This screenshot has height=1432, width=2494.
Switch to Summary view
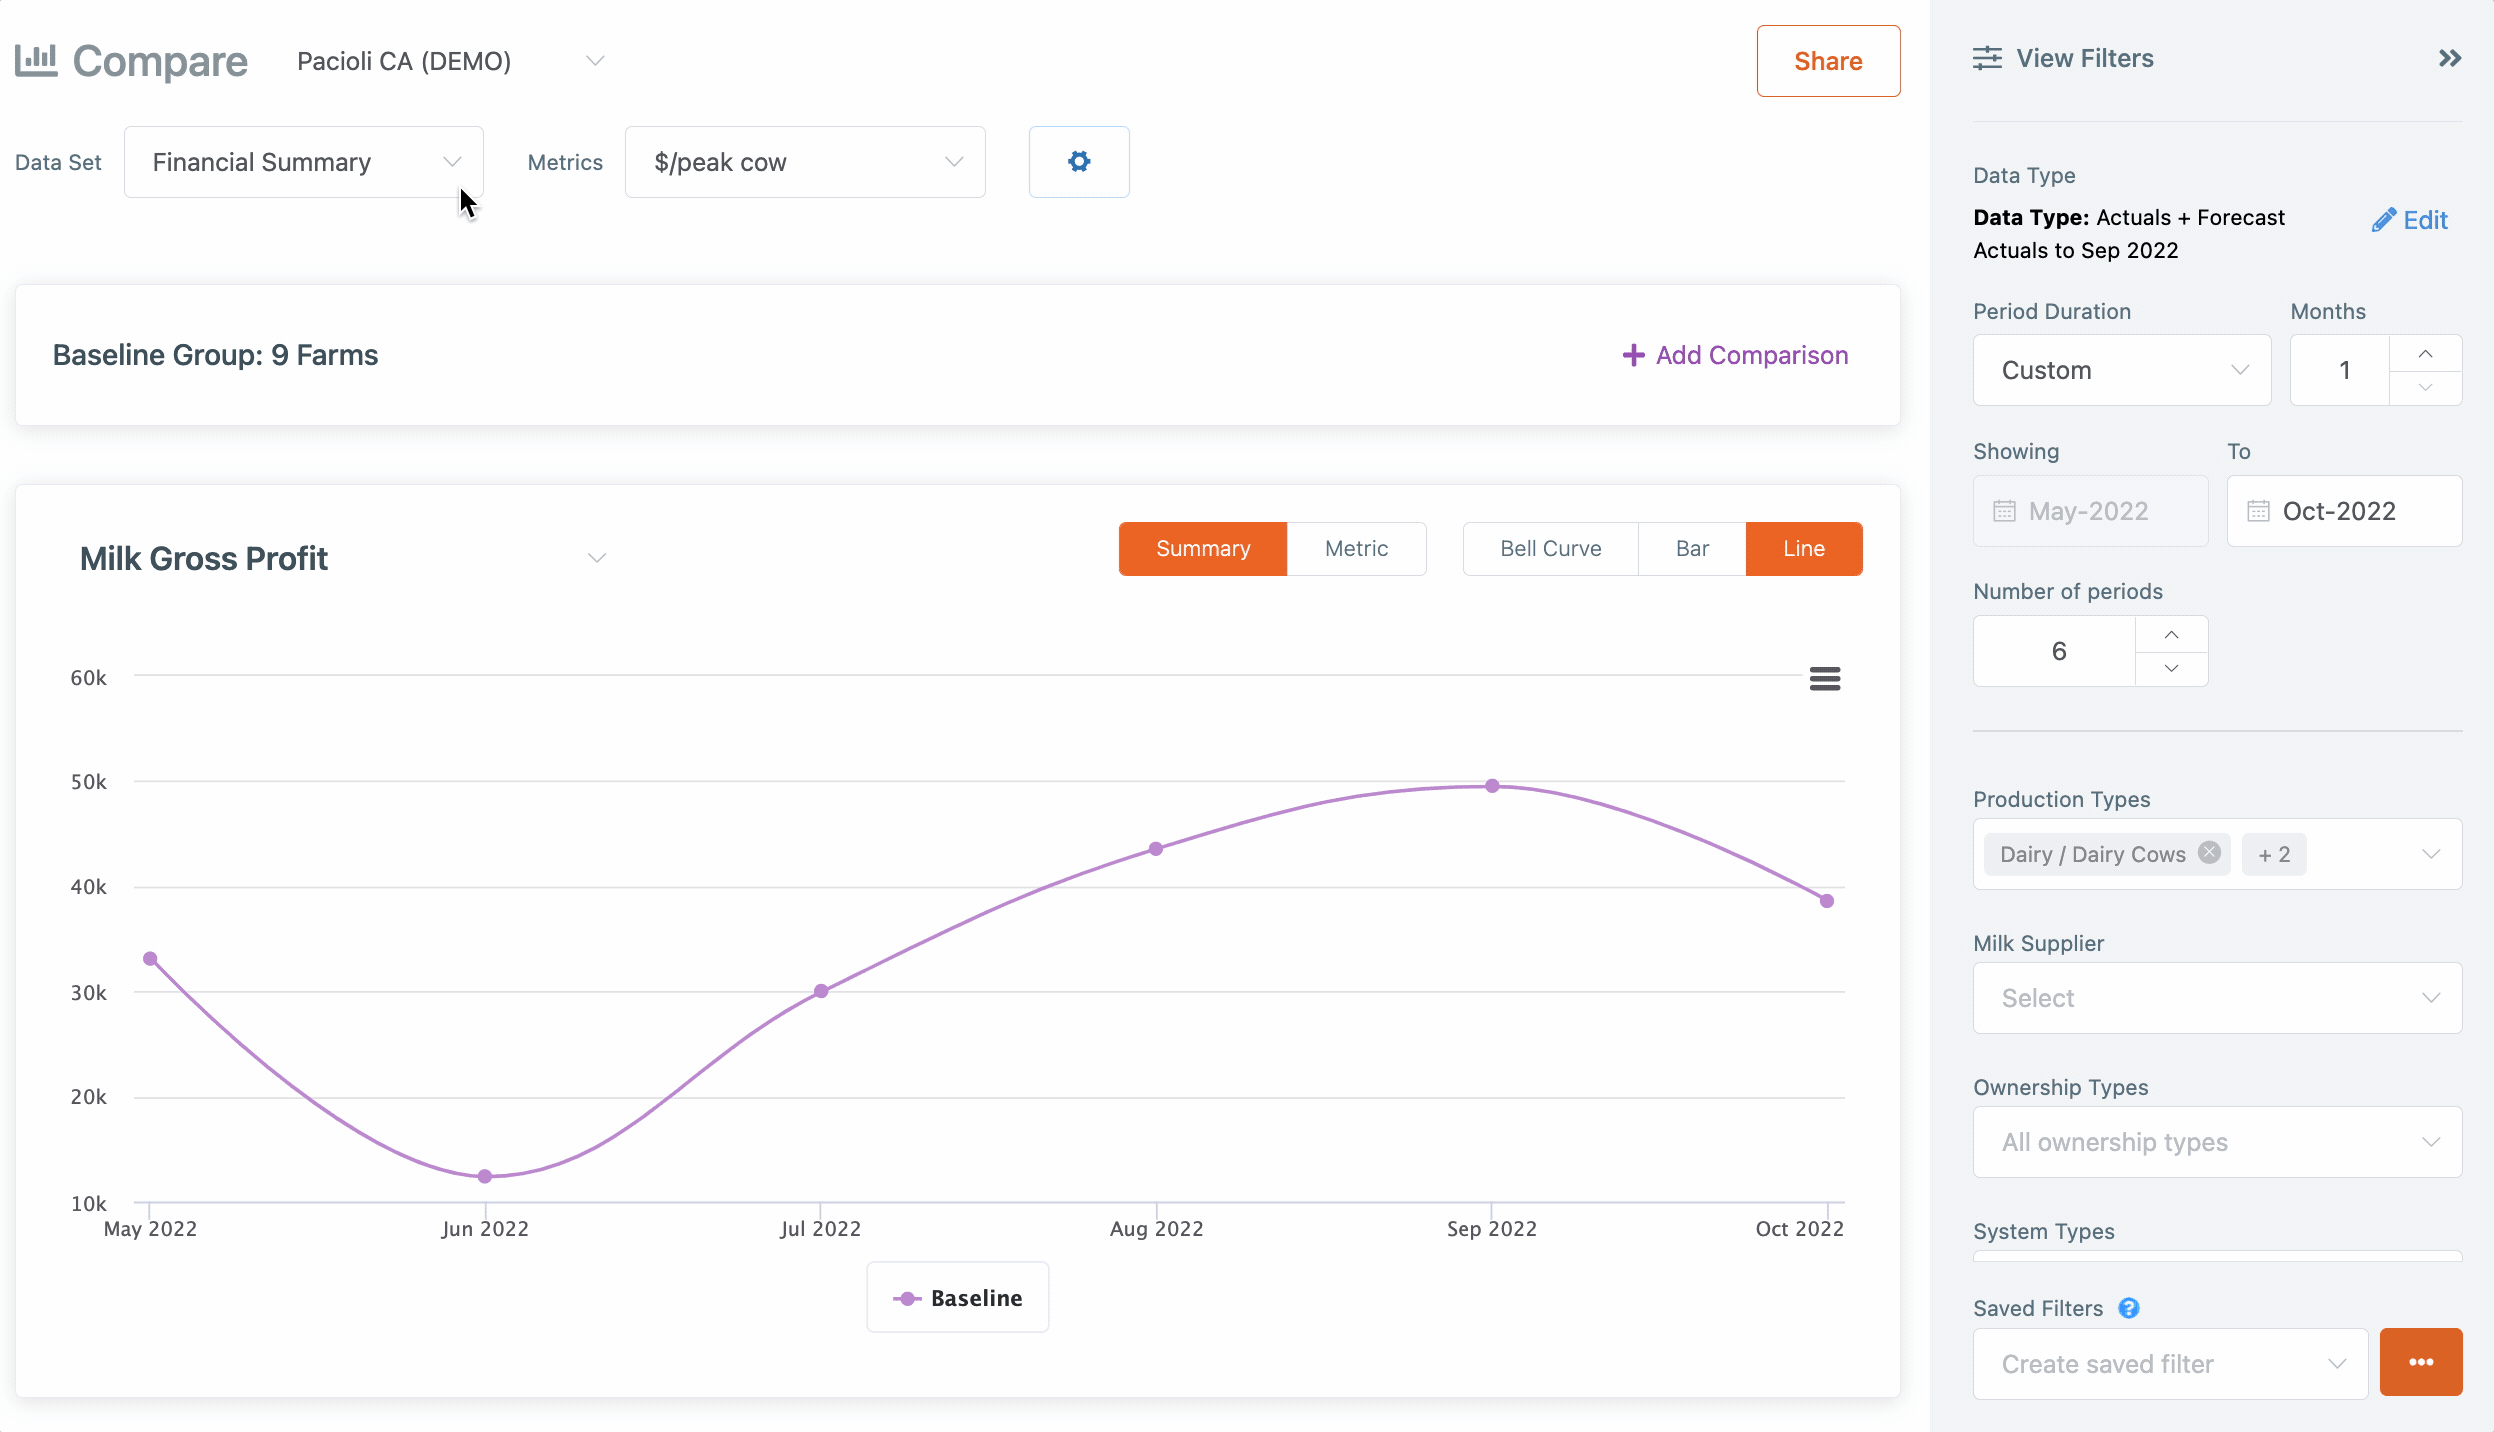[1203, 548]
